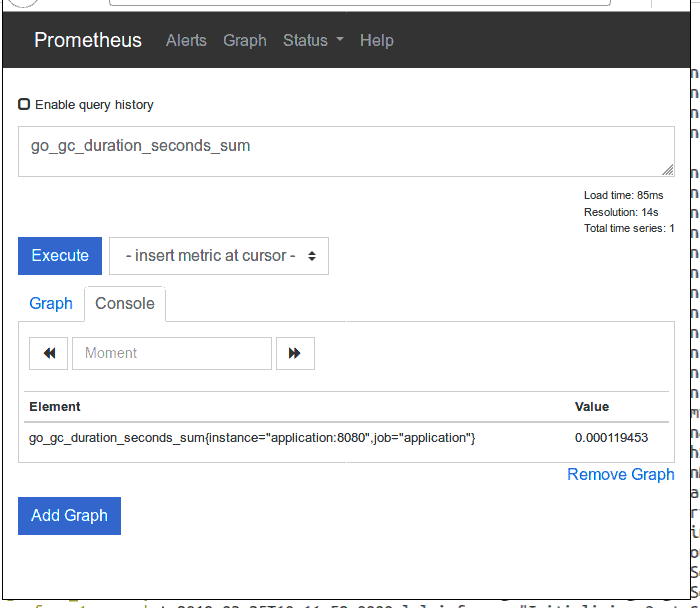Switch to the Graph tab
700x608 pixels.
click(x=51, y=303)
